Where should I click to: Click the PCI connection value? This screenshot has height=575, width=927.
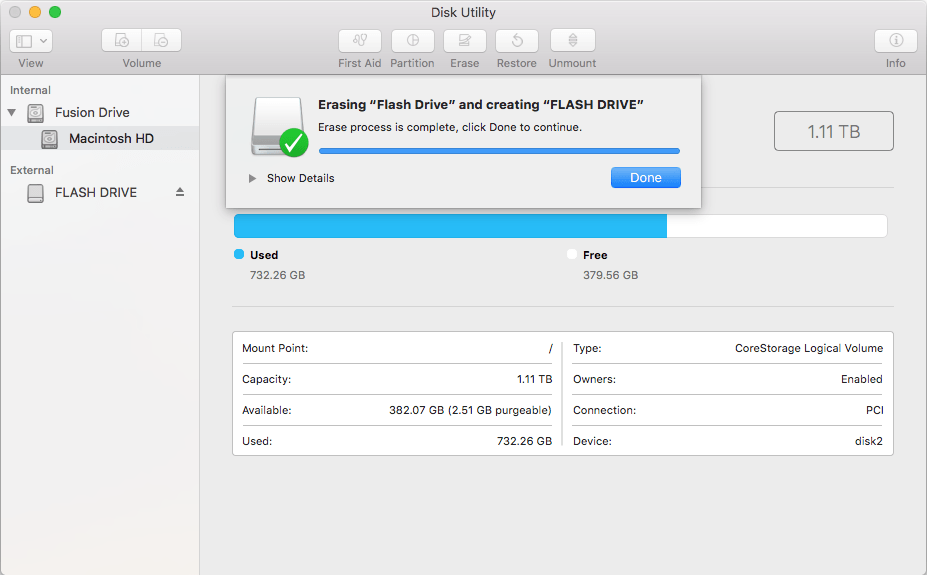(x=874, y=410)
